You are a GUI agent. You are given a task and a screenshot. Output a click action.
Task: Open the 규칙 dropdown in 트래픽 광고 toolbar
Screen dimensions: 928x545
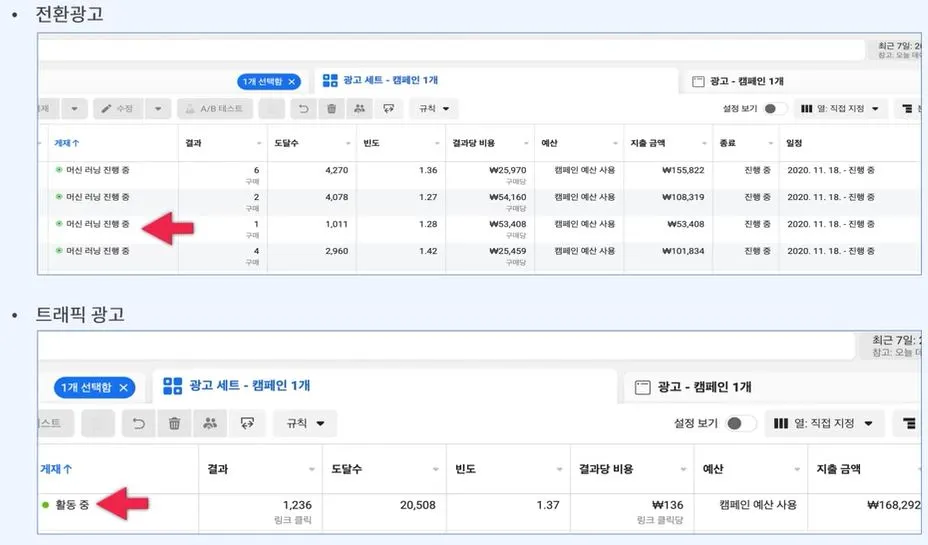[305, 423]
